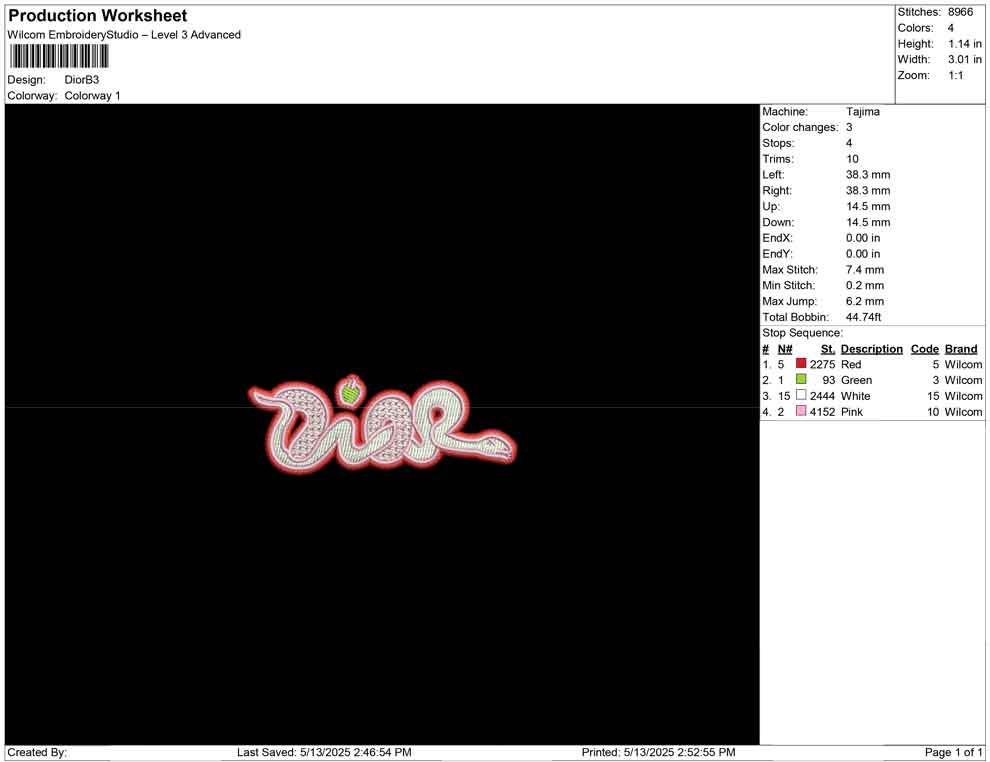Click the Red thread color swatch
Image resolution: width=990 pixels, height=762 pixels.
(801, 364)
